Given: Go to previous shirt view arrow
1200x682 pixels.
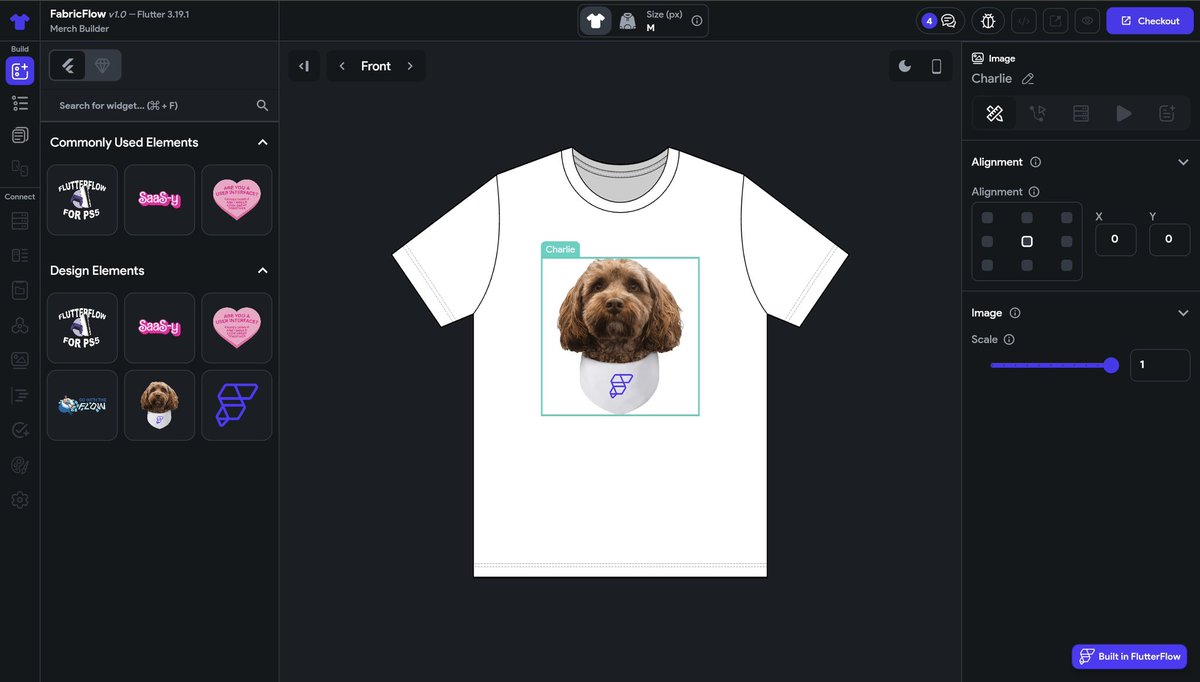Looking at the screenshot, I should pos(342,66).
